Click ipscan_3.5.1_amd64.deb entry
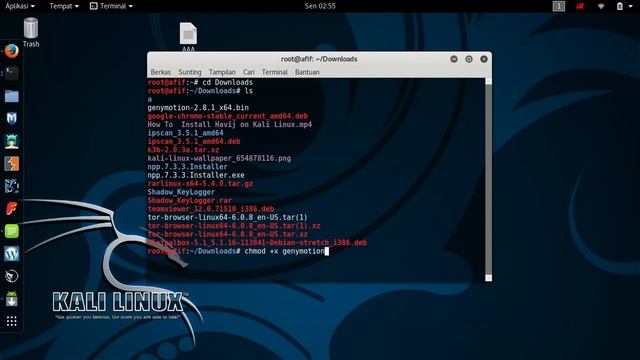 click(x=194, y=141)
